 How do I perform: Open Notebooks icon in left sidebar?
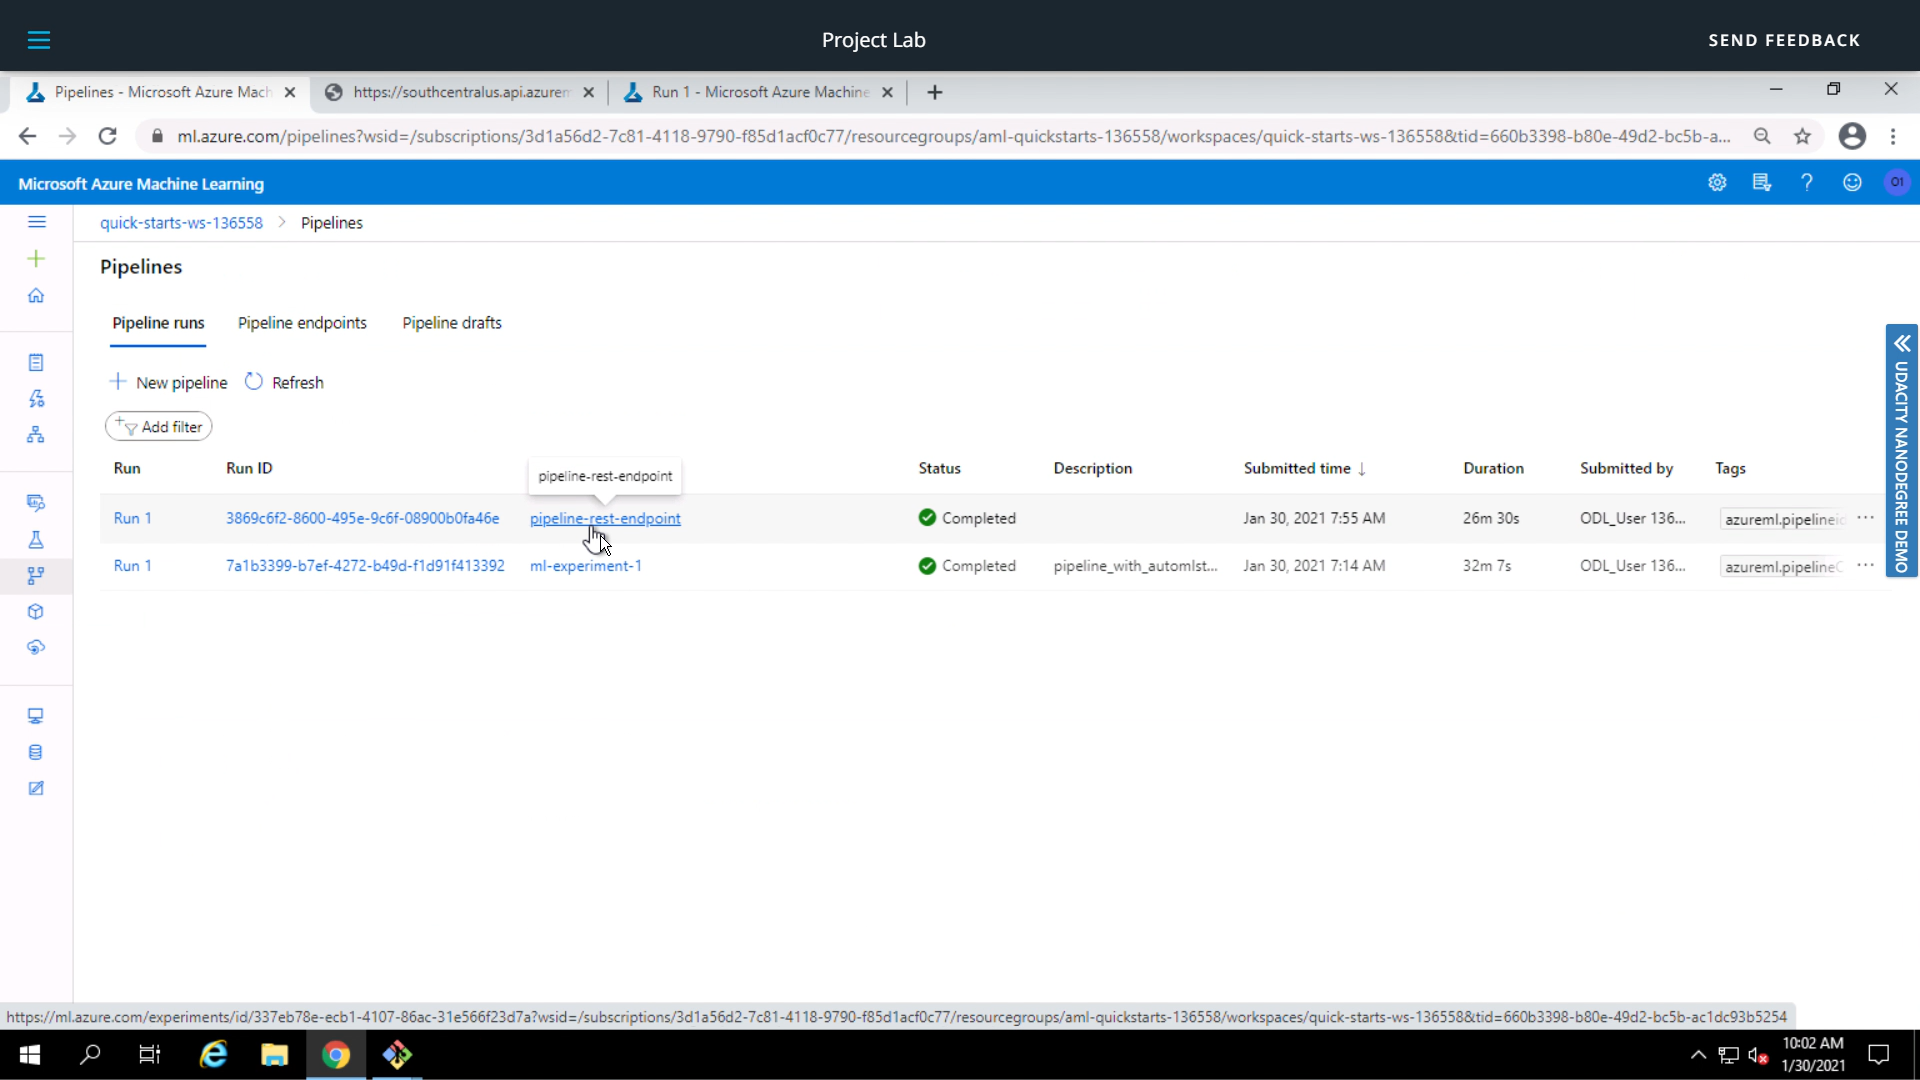tap(36, 362)
